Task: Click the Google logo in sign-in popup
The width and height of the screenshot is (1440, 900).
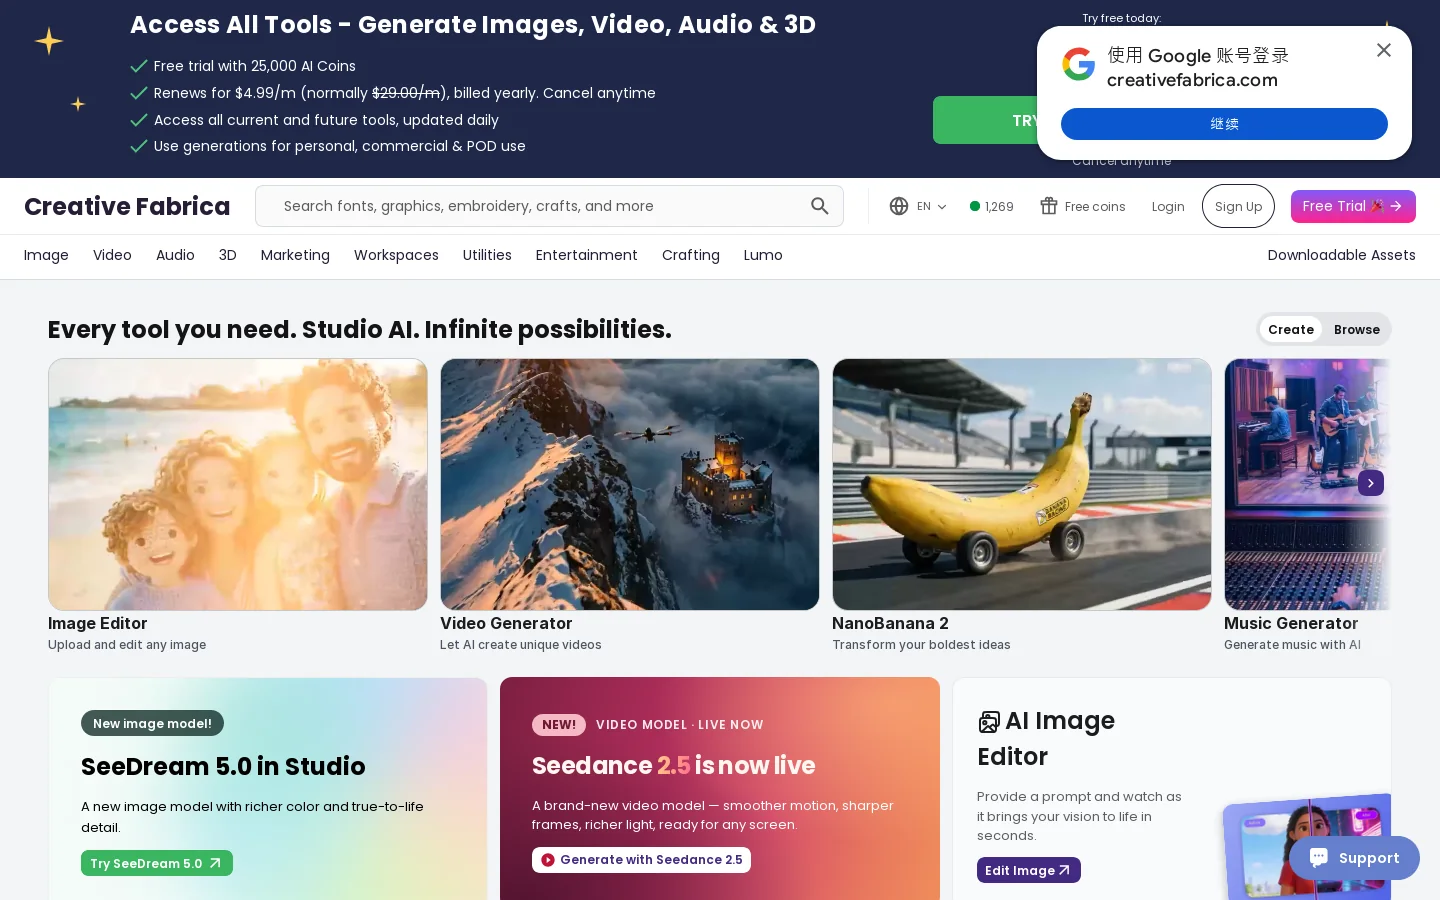Action: [x=1079, y=64]
